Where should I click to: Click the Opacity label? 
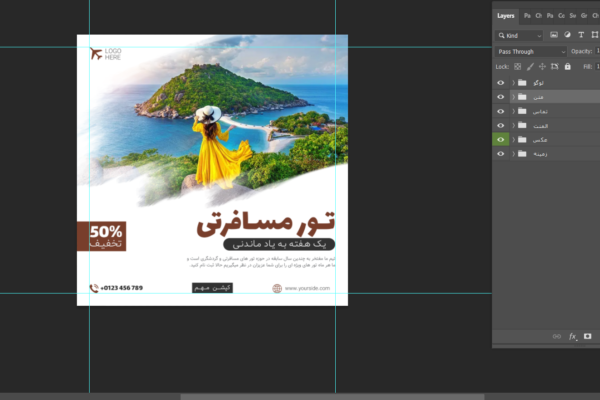point(581,51)
